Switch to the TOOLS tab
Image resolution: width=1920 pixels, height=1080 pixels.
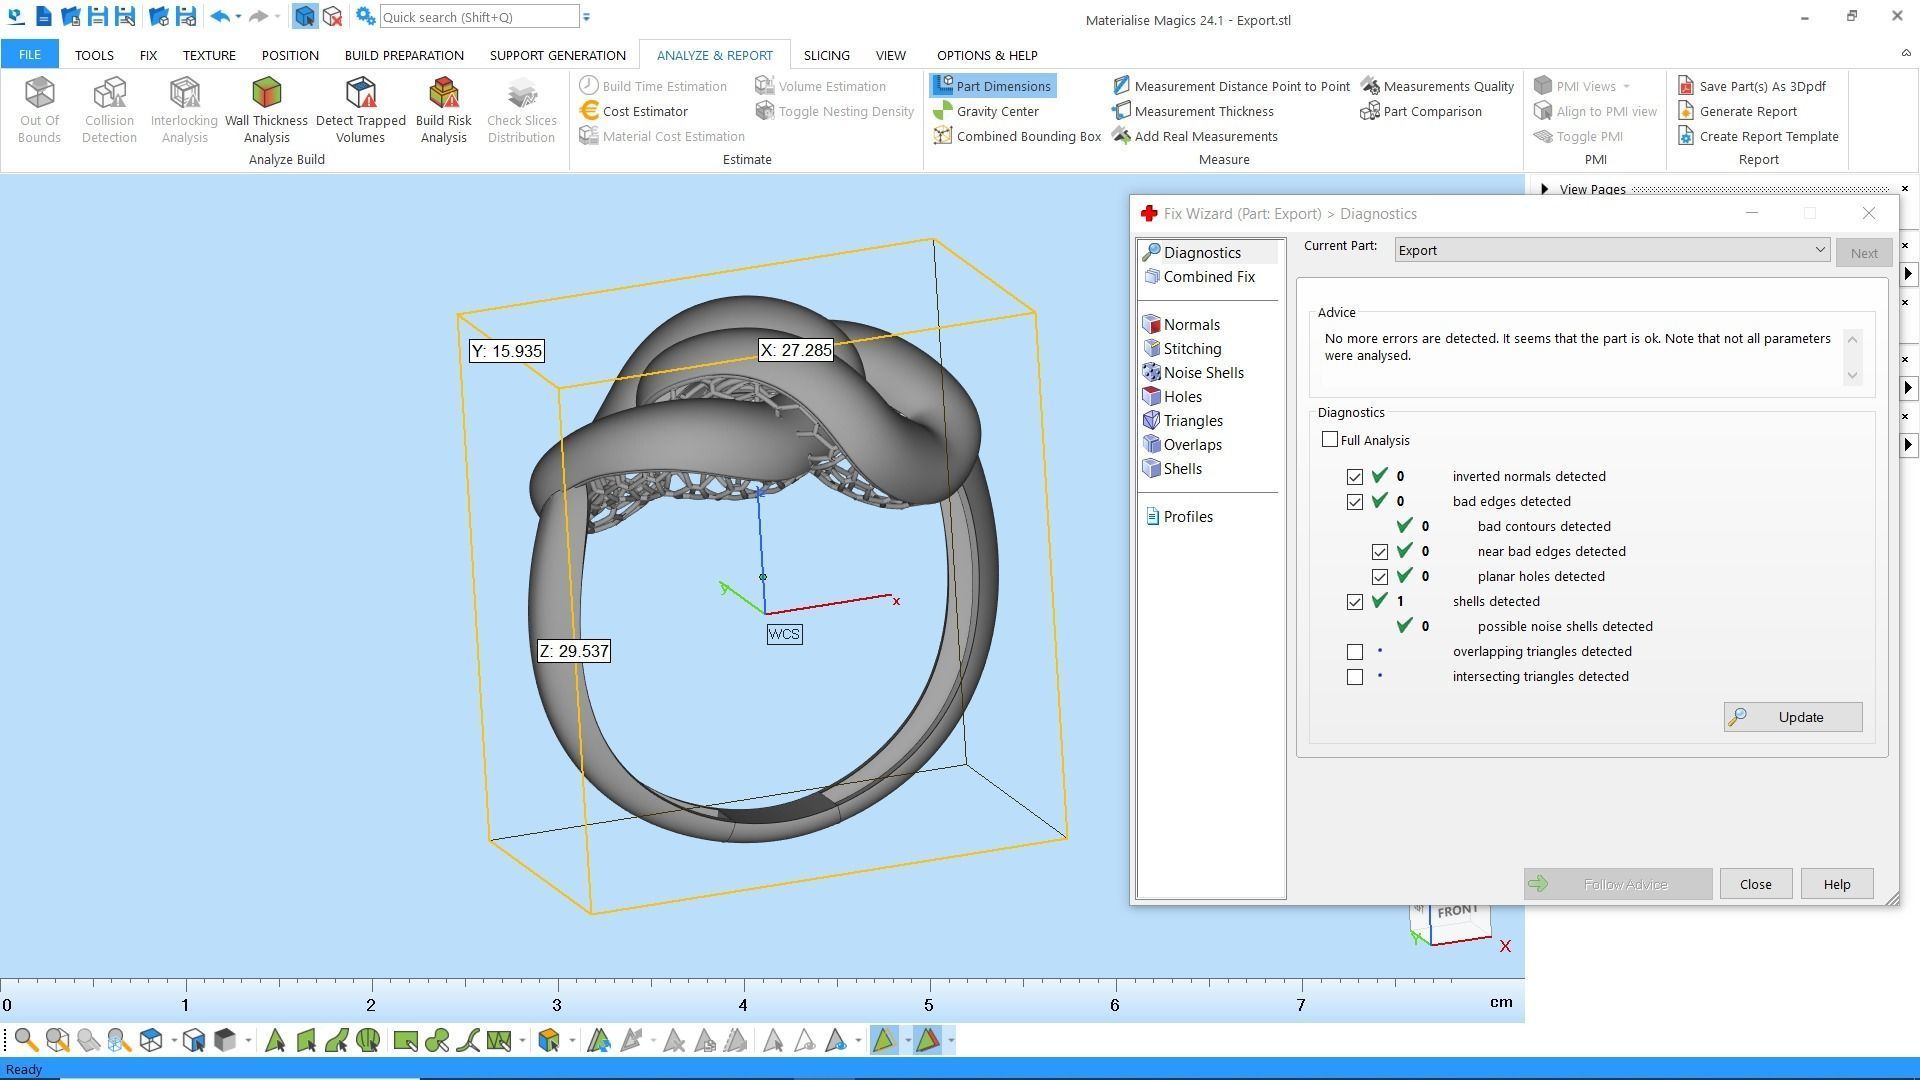(x=94, y=55)
